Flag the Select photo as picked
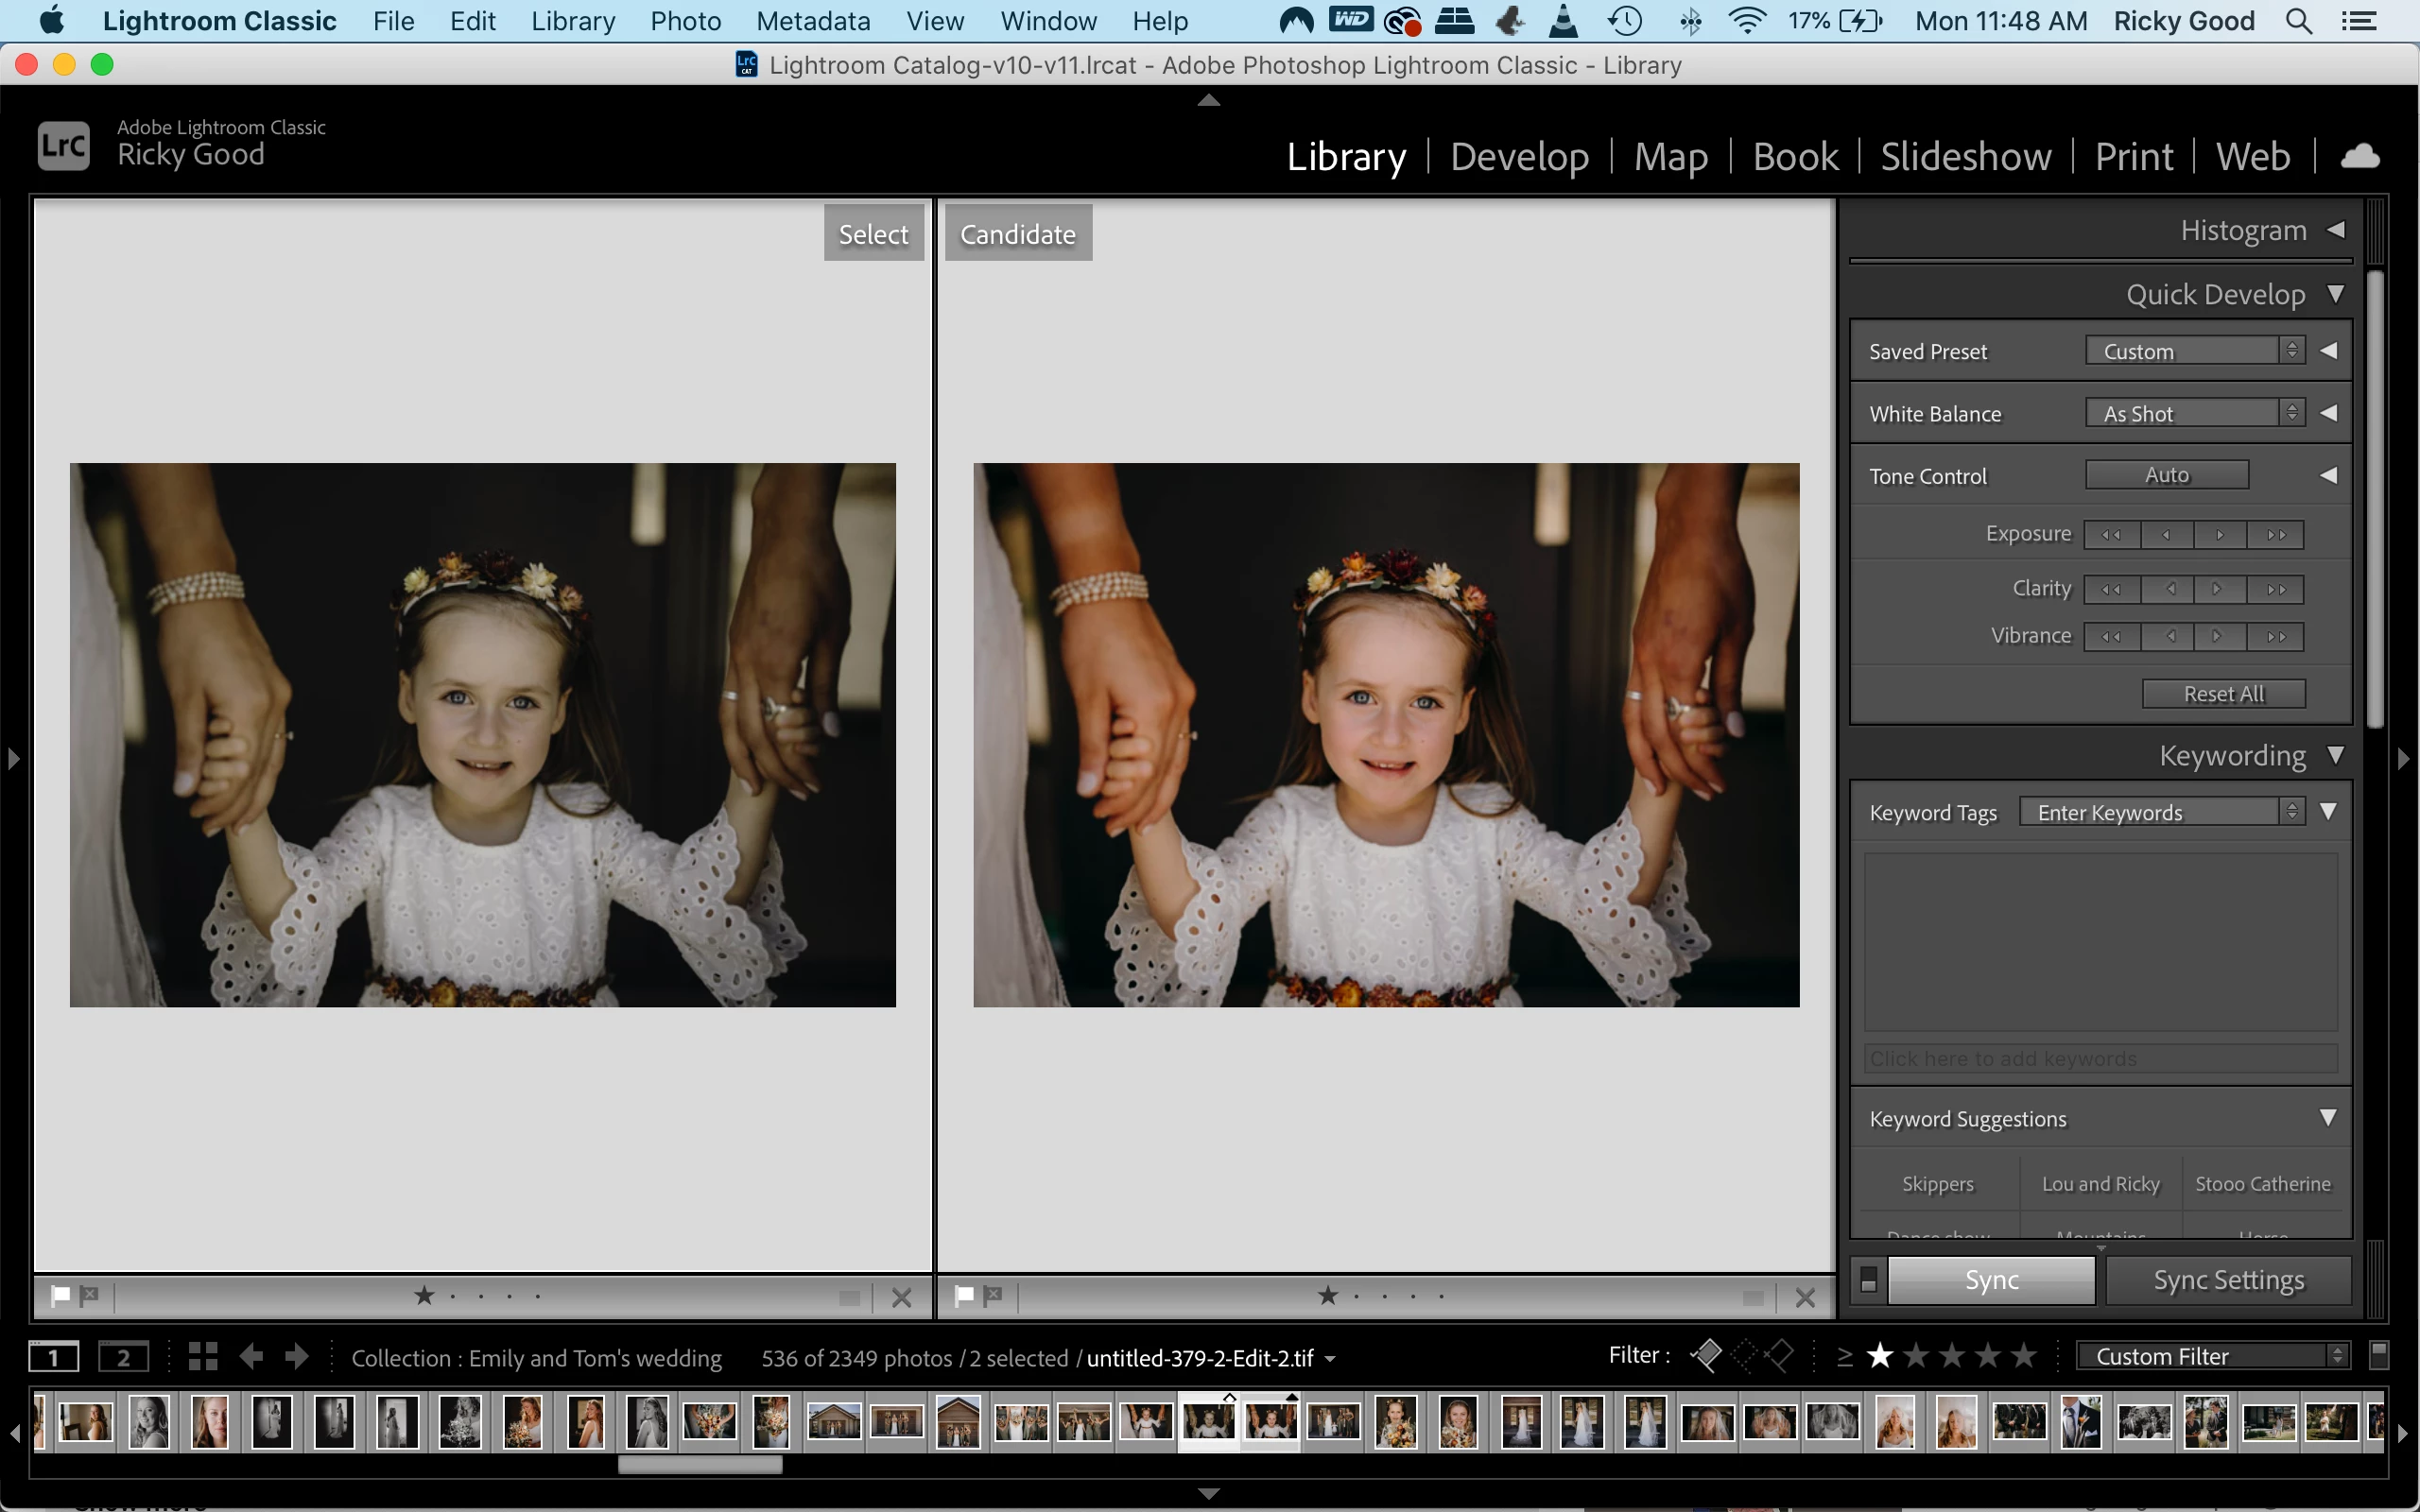2420x1512 pixels. [x=60, y=1296]
